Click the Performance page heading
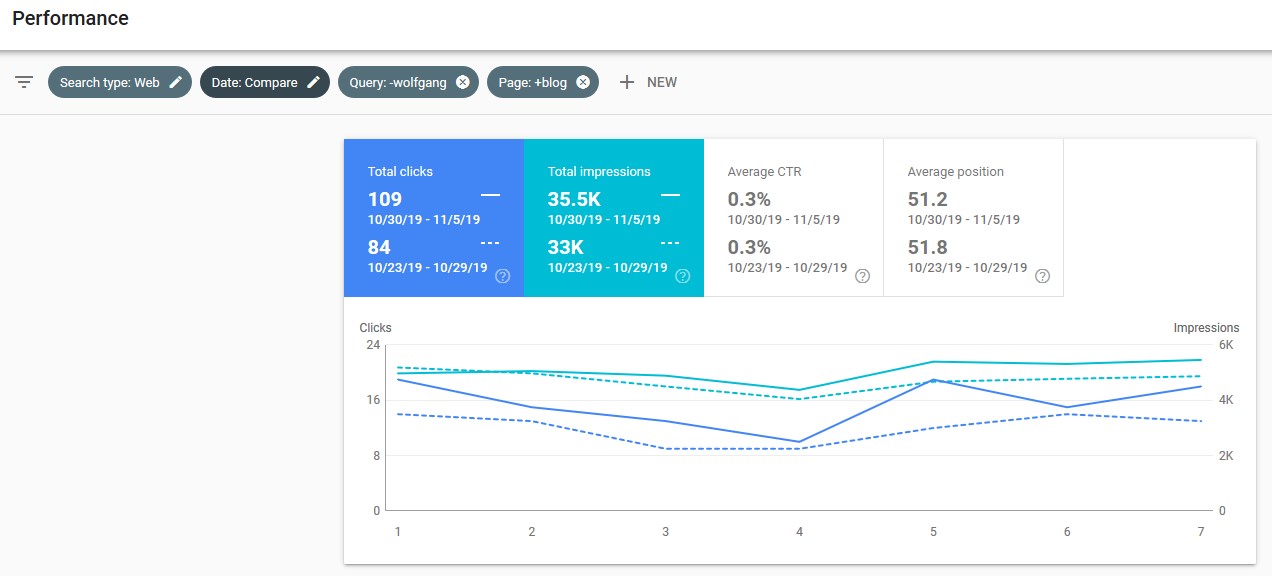The height and width of the screenshot is (576, 1272). [x=70, y=18]
